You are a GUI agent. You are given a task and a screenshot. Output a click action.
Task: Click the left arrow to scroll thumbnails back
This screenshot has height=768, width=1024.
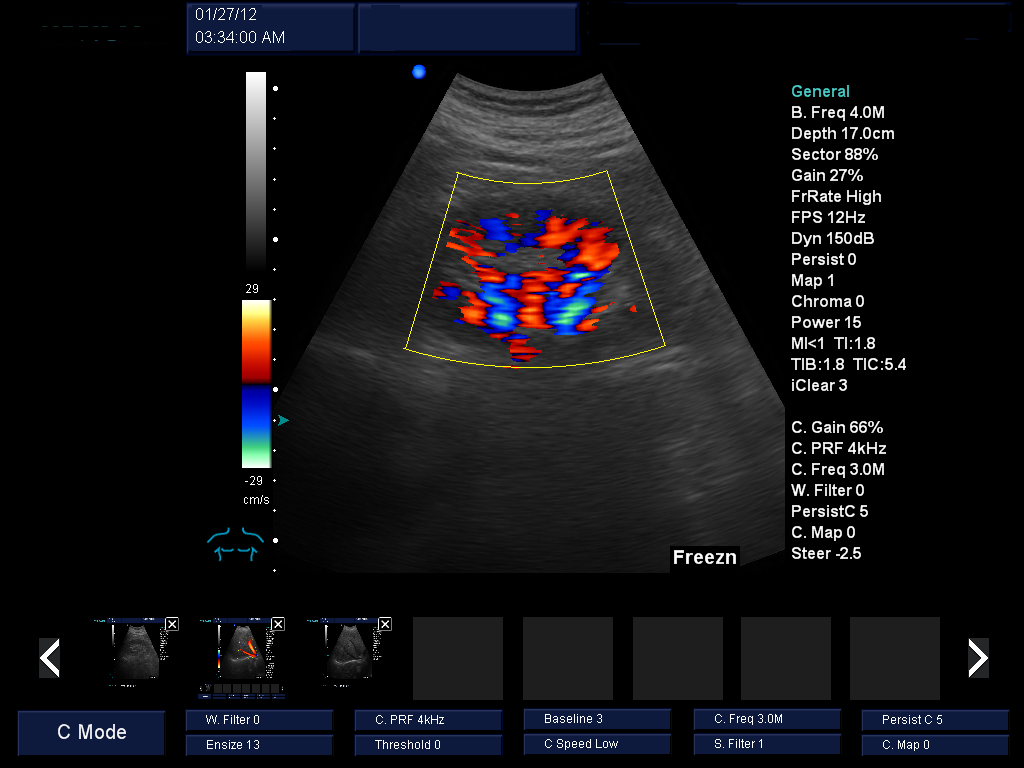(49, 658)
